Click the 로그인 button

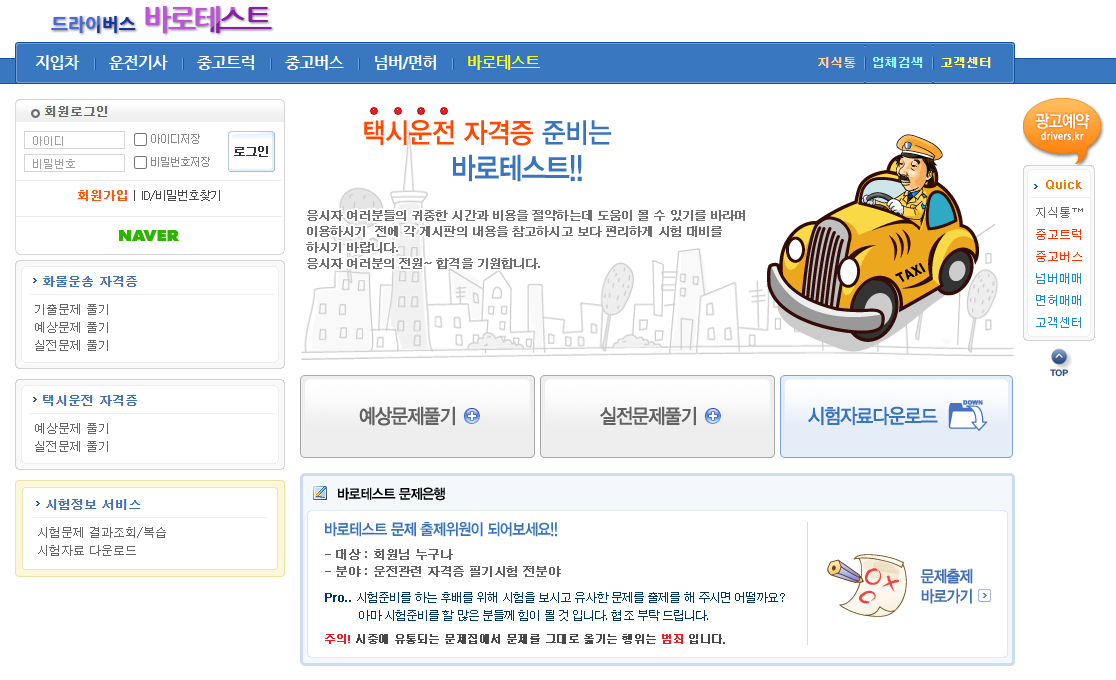(x=251, y=151)
